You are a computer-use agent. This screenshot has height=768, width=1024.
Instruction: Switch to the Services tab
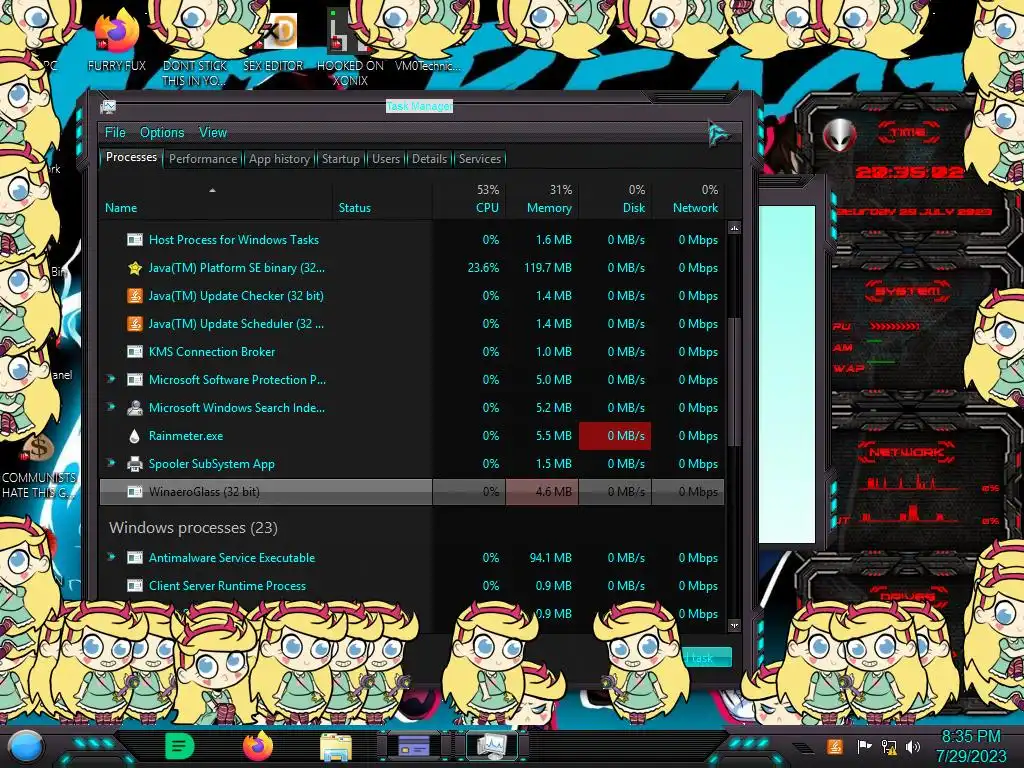click(x=479, y=159)
